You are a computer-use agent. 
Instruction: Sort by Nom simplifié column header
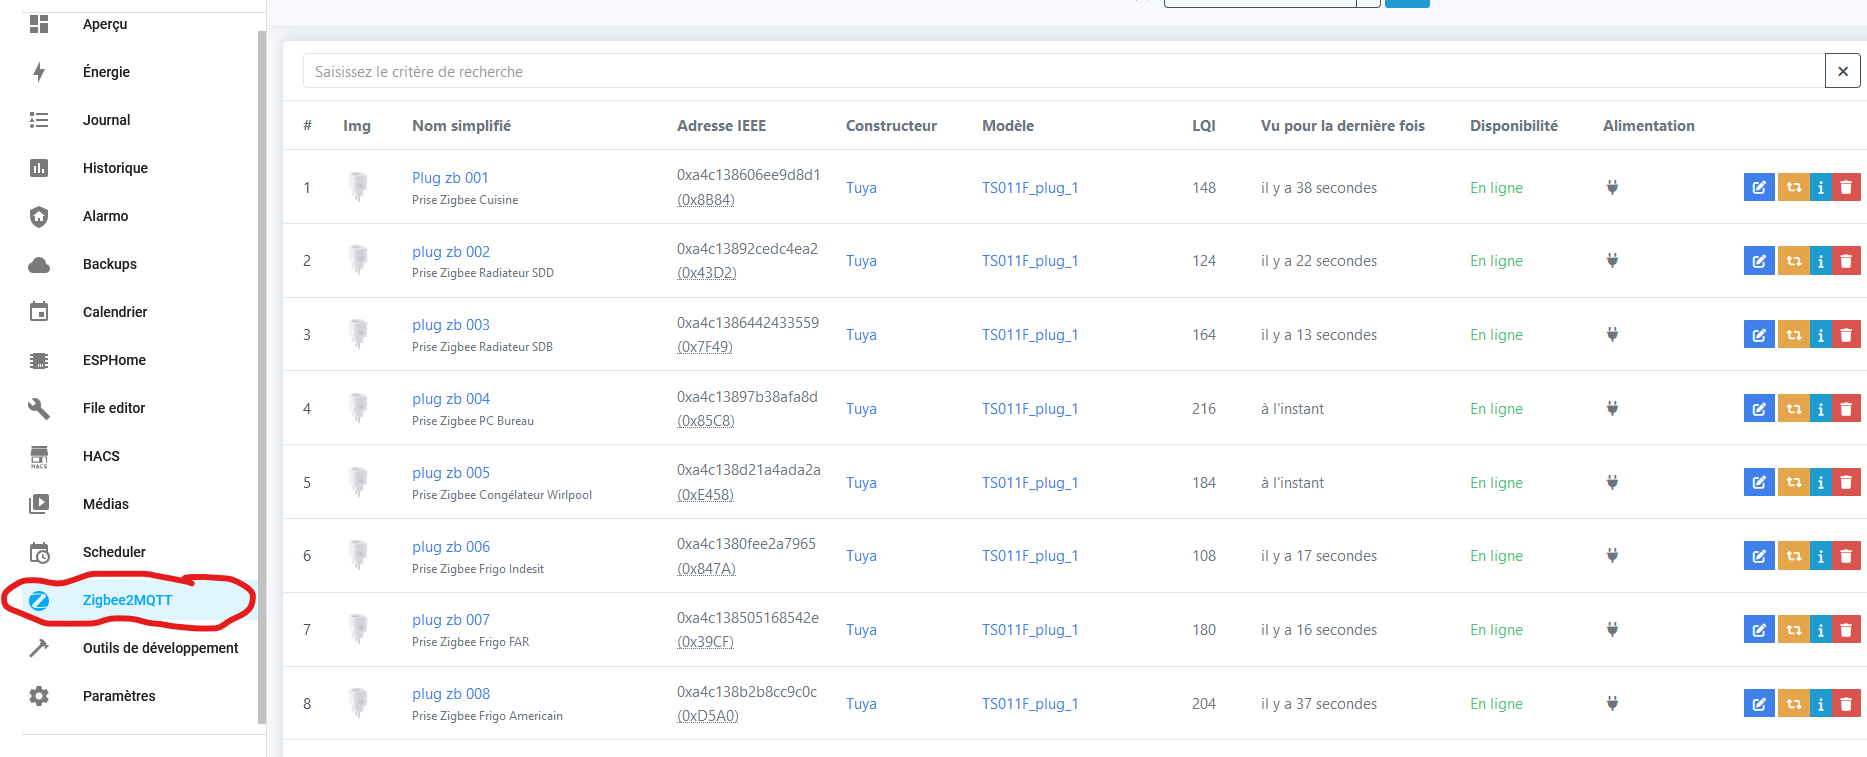[461, 126]
